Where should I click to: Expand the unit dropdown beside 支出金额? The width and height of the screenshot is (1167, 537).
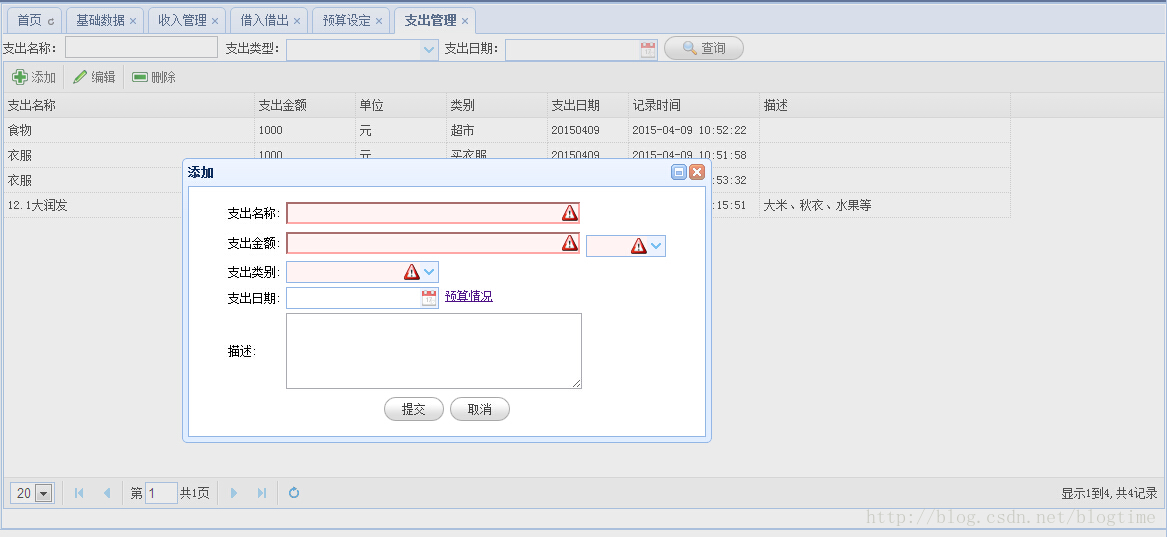(656, 246)
